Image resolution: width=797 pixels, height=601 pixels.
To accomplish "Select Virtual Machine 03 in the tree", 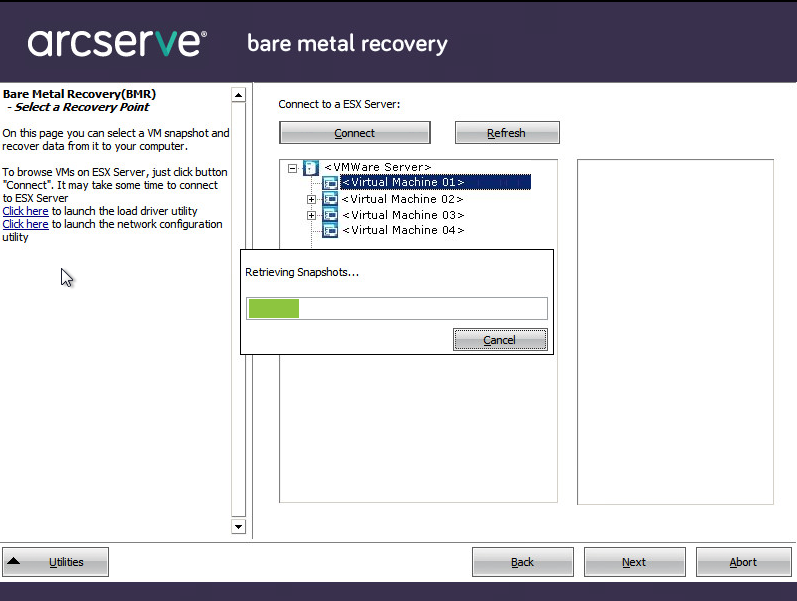I will [x=403, y=215].
